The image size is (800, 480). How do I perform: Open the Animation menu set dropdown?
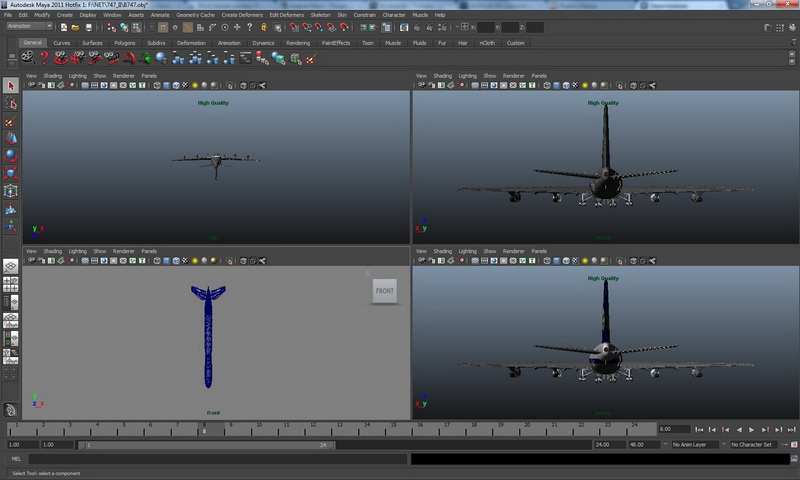[29, 27]
